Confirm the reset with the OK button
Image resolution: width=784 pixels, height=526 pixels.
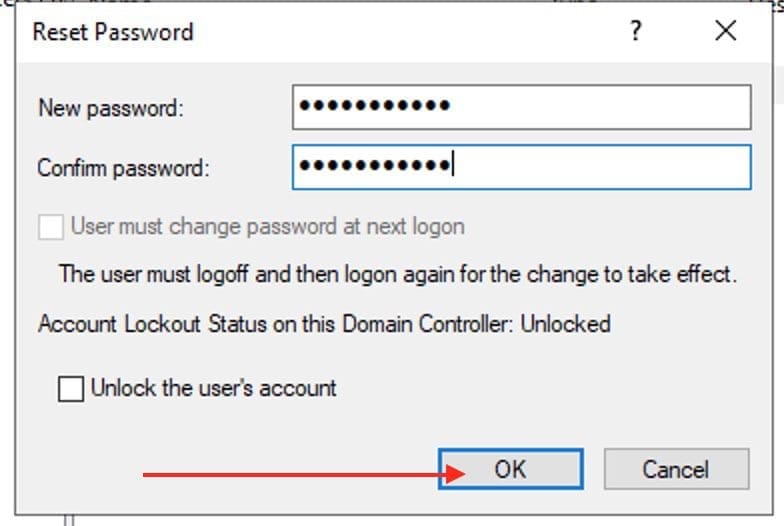click(510, 469)
